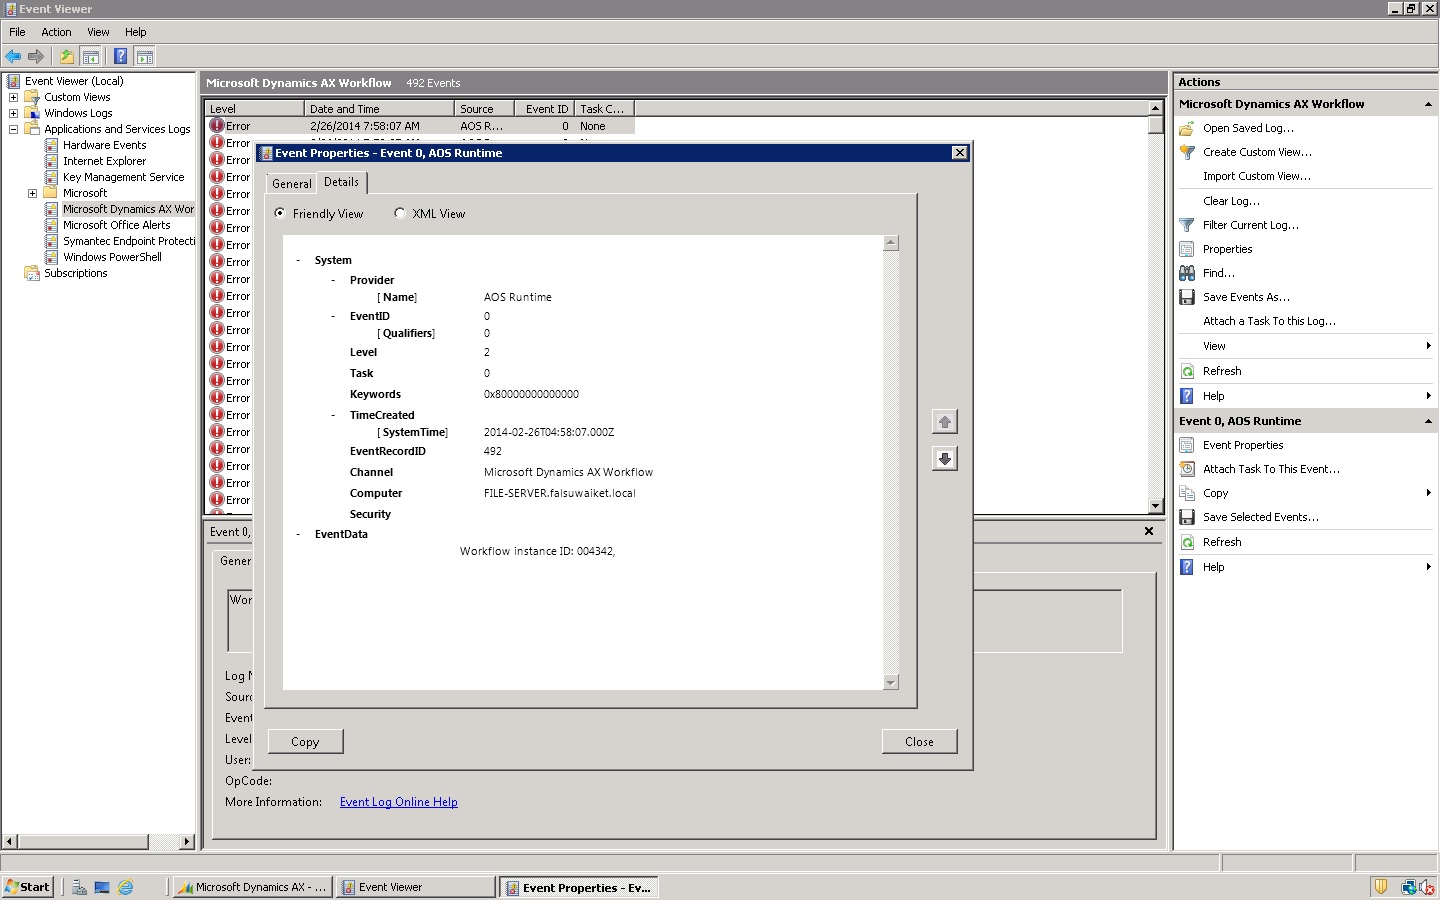This screenshot has height=900, width=1440.
Task: Select Hardware Events in the tree
Action: pyautogui.click(x=104, y=145)
